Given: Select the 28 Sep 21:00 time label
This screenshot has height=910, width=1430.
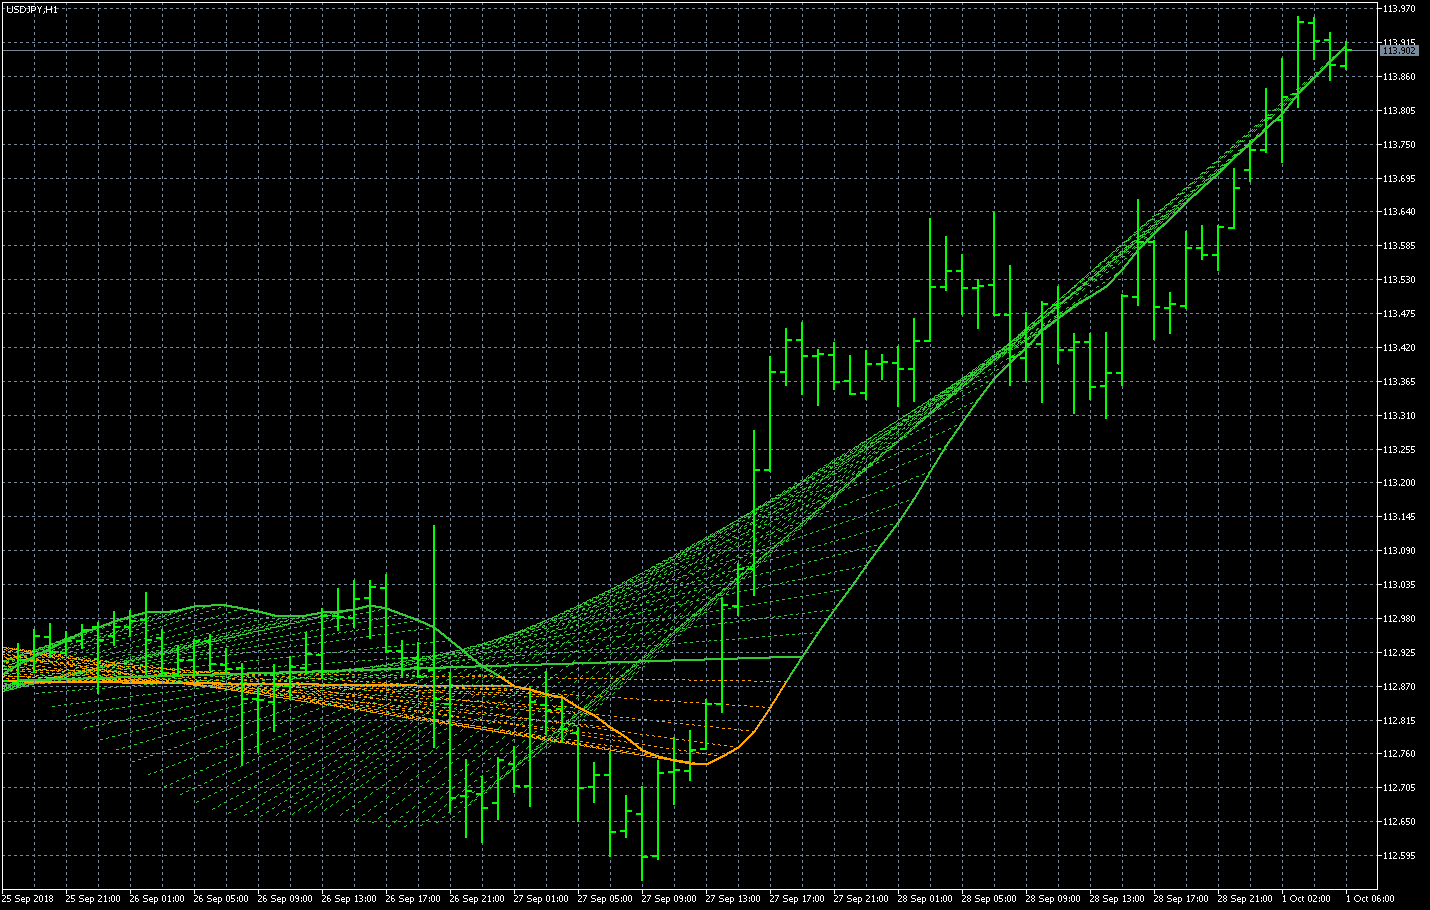Looking at the screenshot, I should (1245, 899).
